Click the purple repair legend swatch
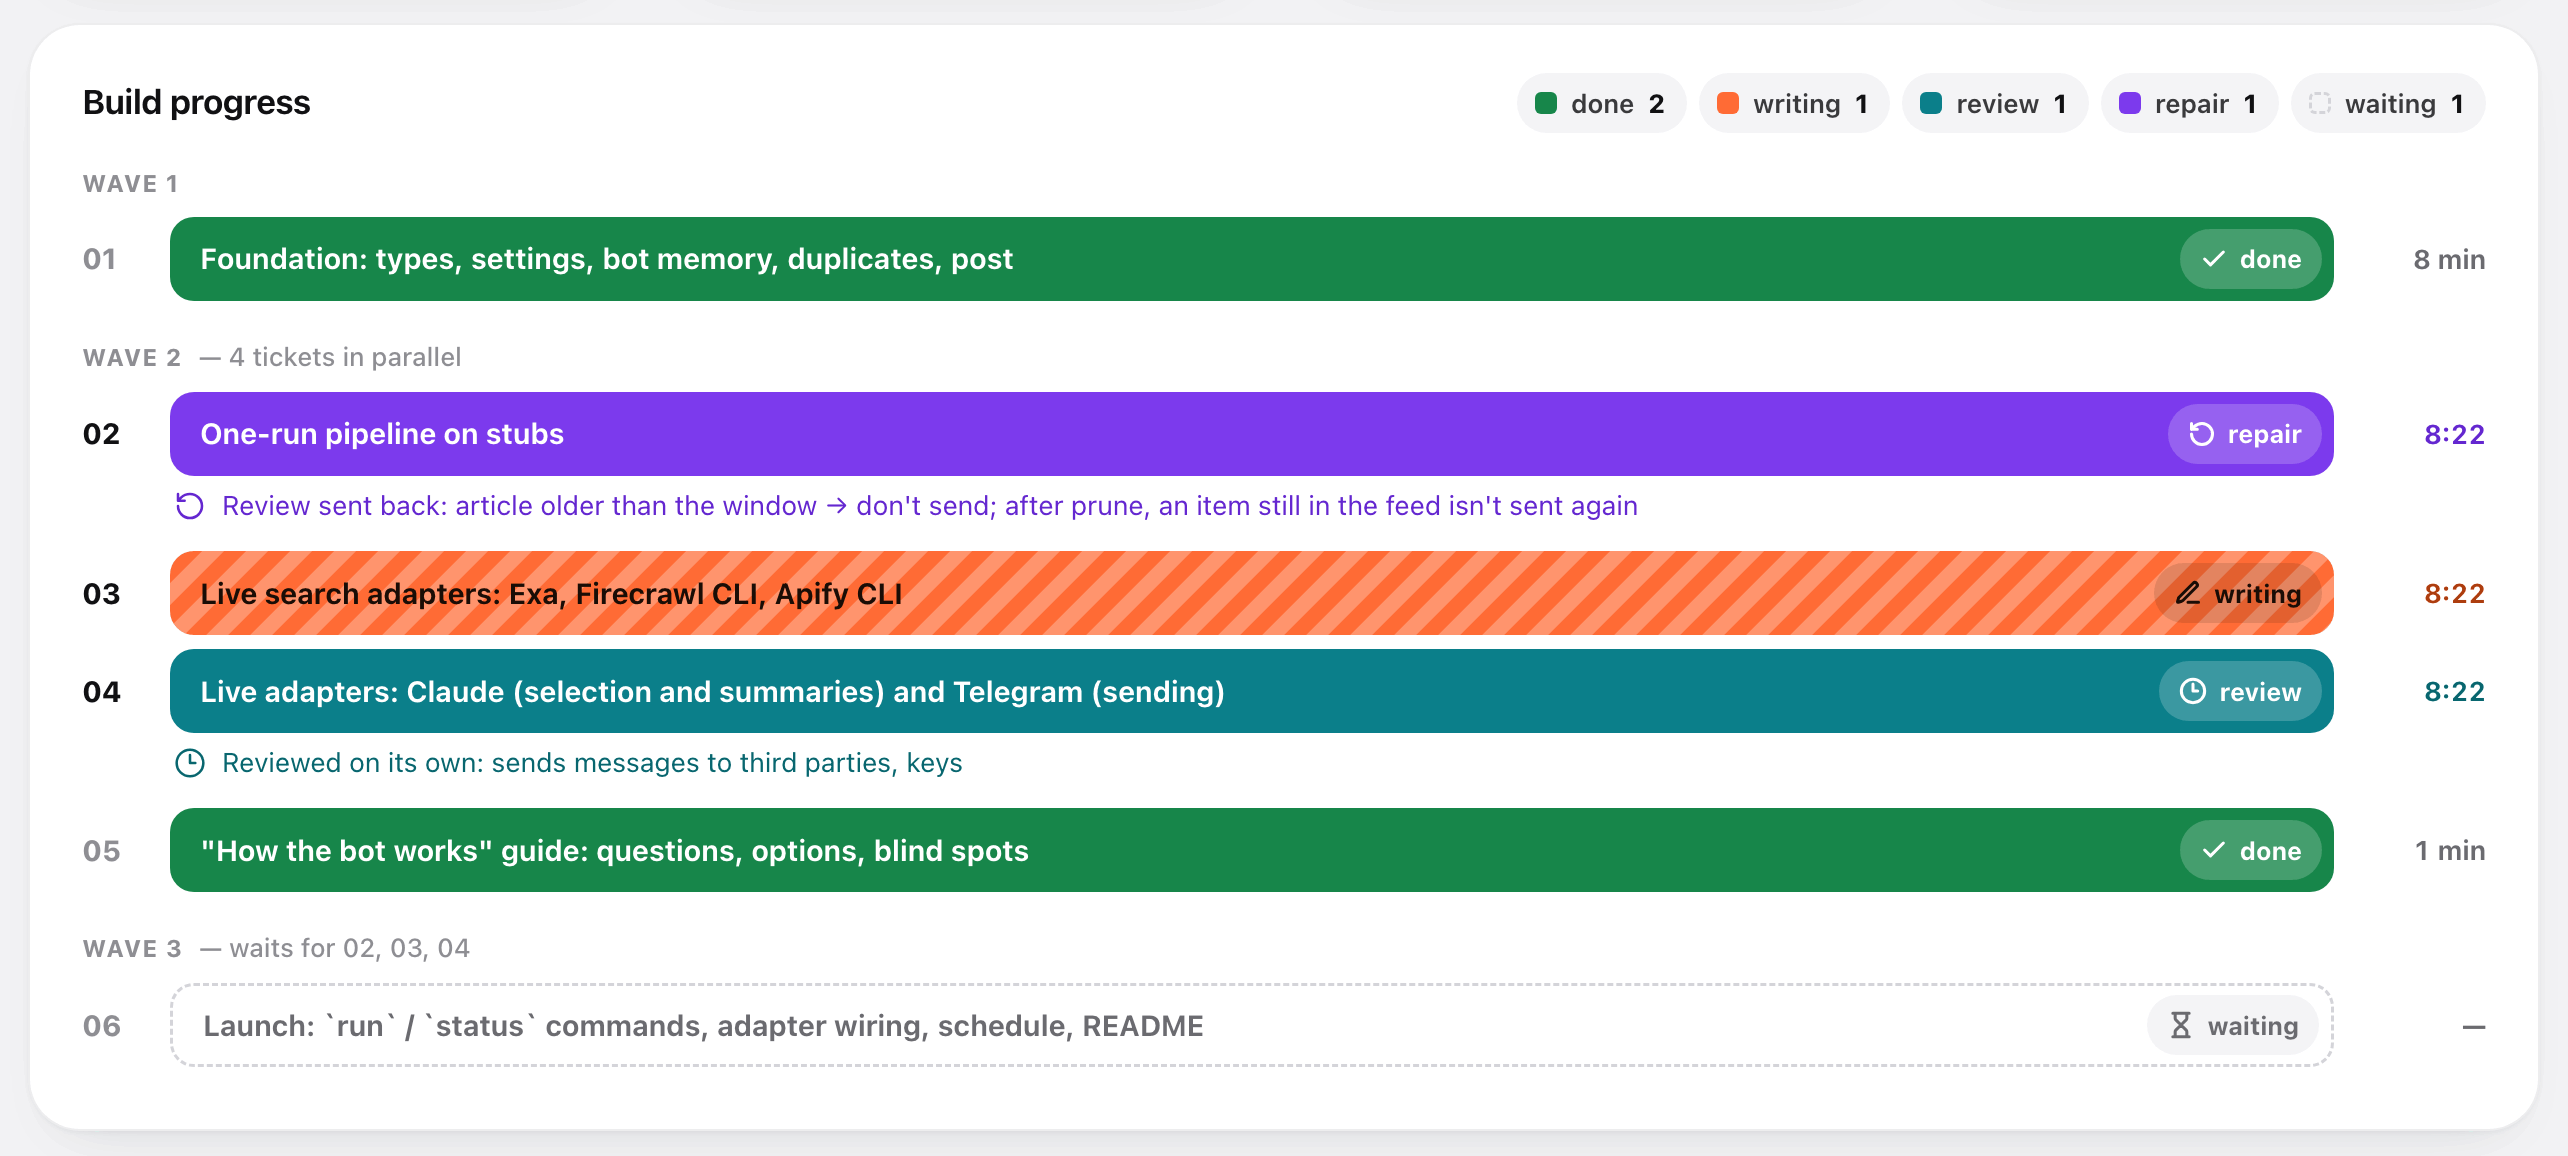 [x=2130, y=103]
